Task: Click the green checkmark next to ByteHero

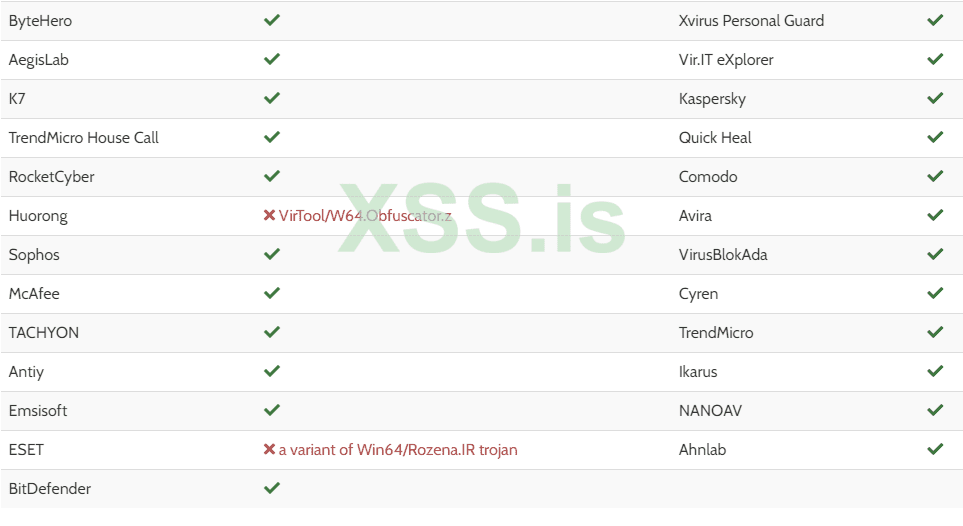Action: tap(271, 20)
